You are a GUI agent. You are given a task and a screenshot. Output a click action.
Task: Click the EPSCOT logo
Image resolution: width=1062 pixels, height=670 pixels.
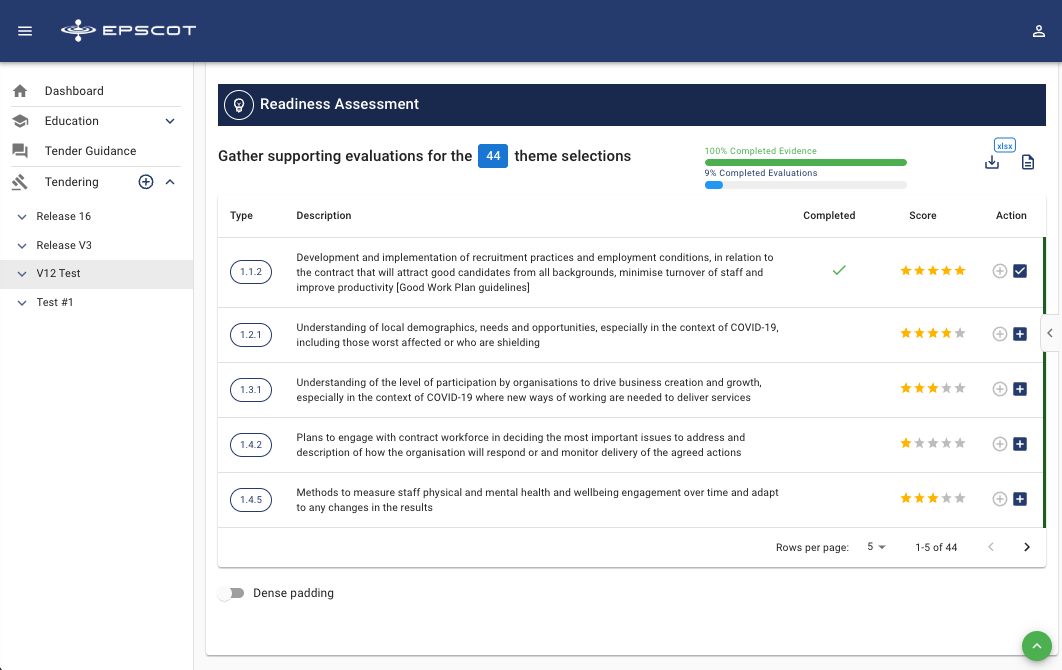[128, 30]
